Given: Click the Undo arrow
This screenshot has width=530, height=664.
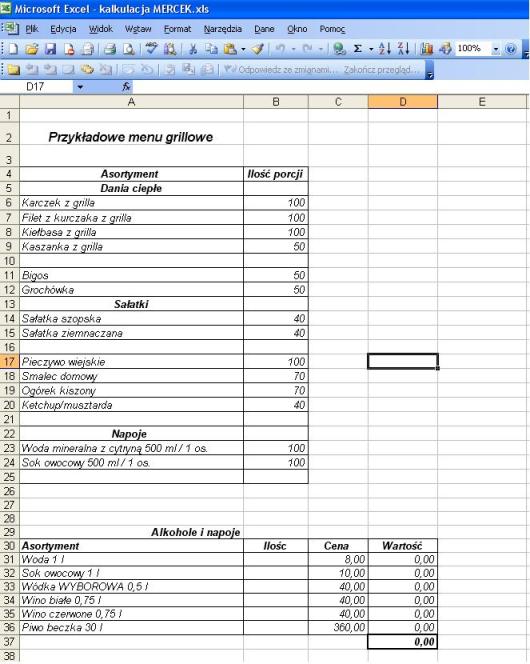Looking at the screenshot, I should point(280,49).
